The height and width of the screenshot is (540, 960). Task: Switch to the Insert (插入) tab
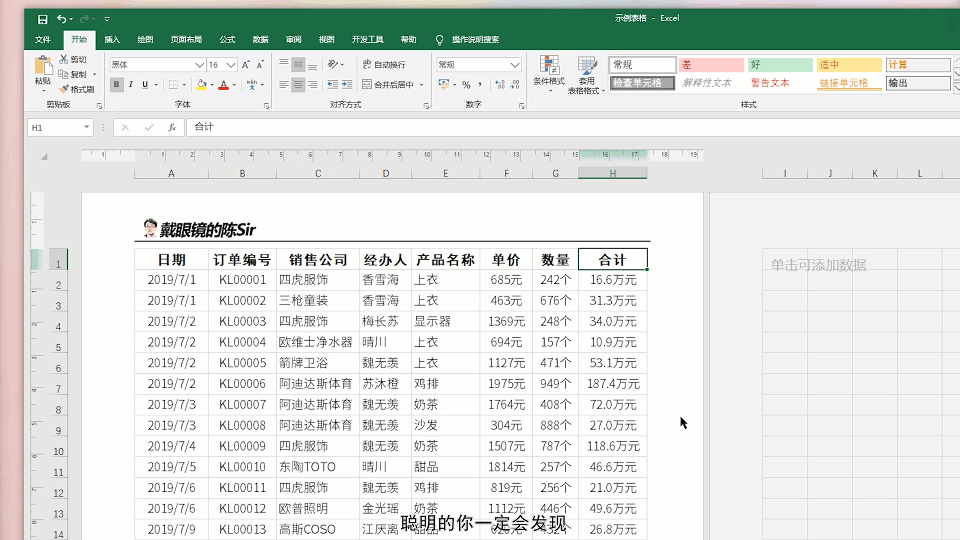click(112, 40)
